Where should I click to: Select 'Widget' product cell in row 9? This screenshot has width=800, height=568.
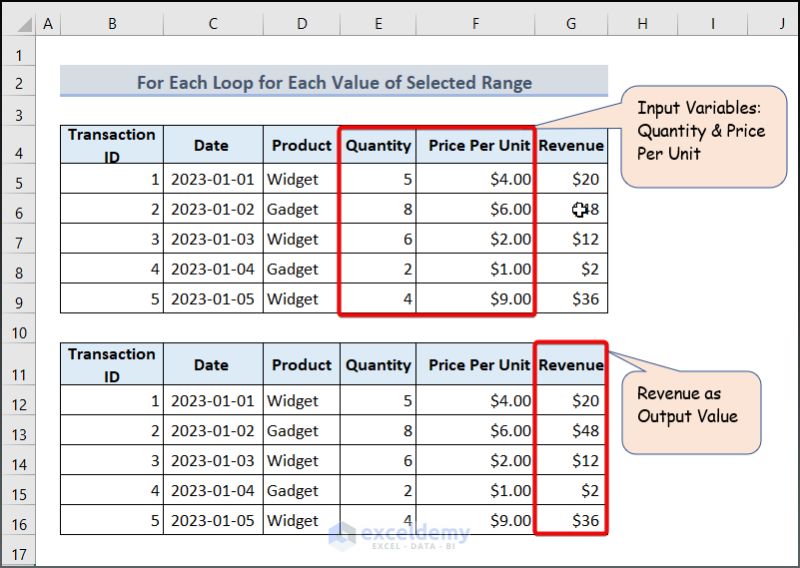302,299
